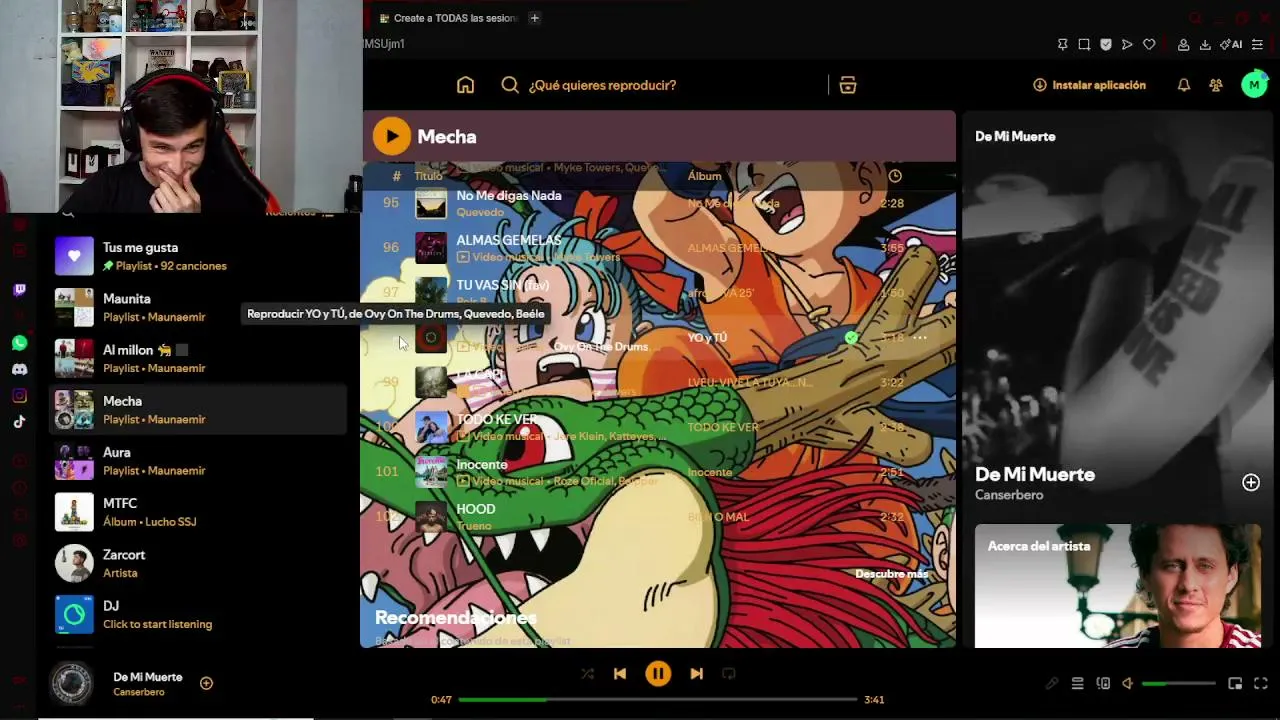Click the ¿Qué quieres reproducir? search field
The height and width of the screenshot is (720, 1280).
click(x=602, y=85)
